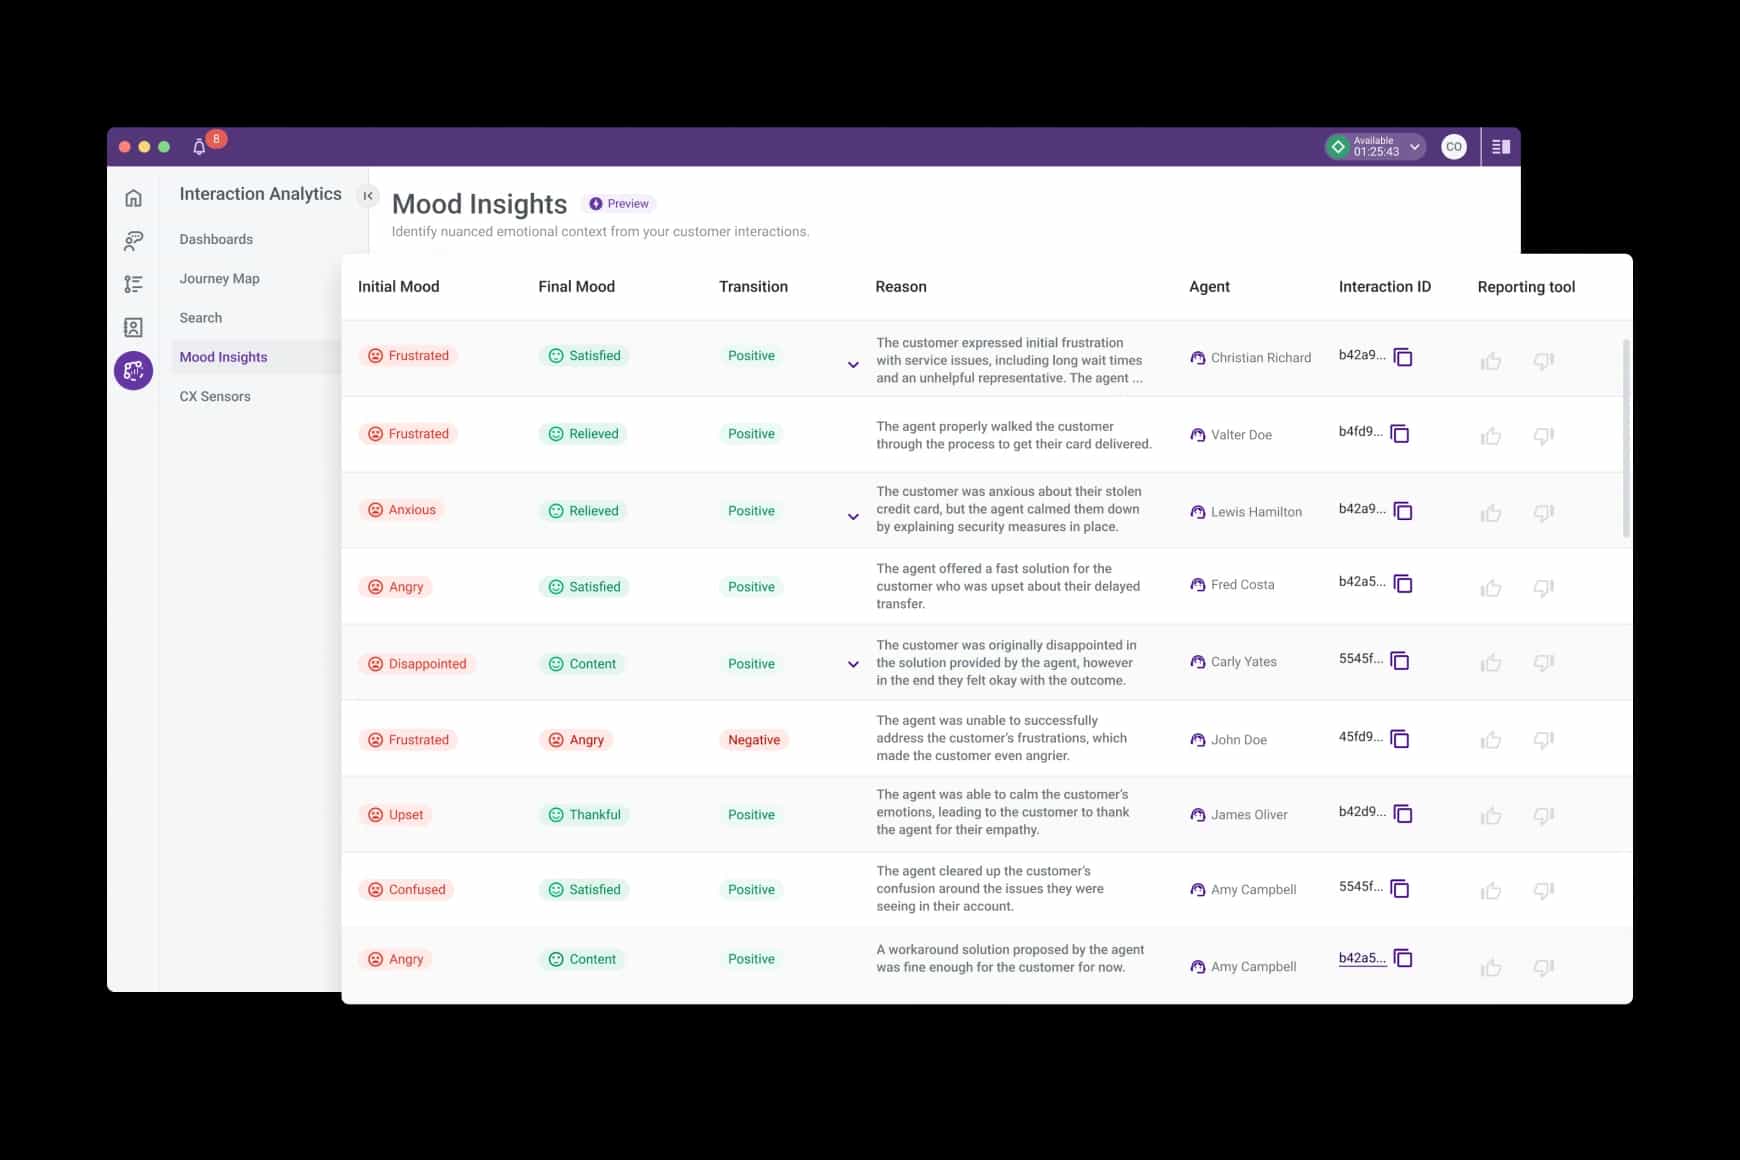The width and height of the screenshot is (1740, 1160).
Task: Click the green availability status indicator
Action: pos(1337,146)
